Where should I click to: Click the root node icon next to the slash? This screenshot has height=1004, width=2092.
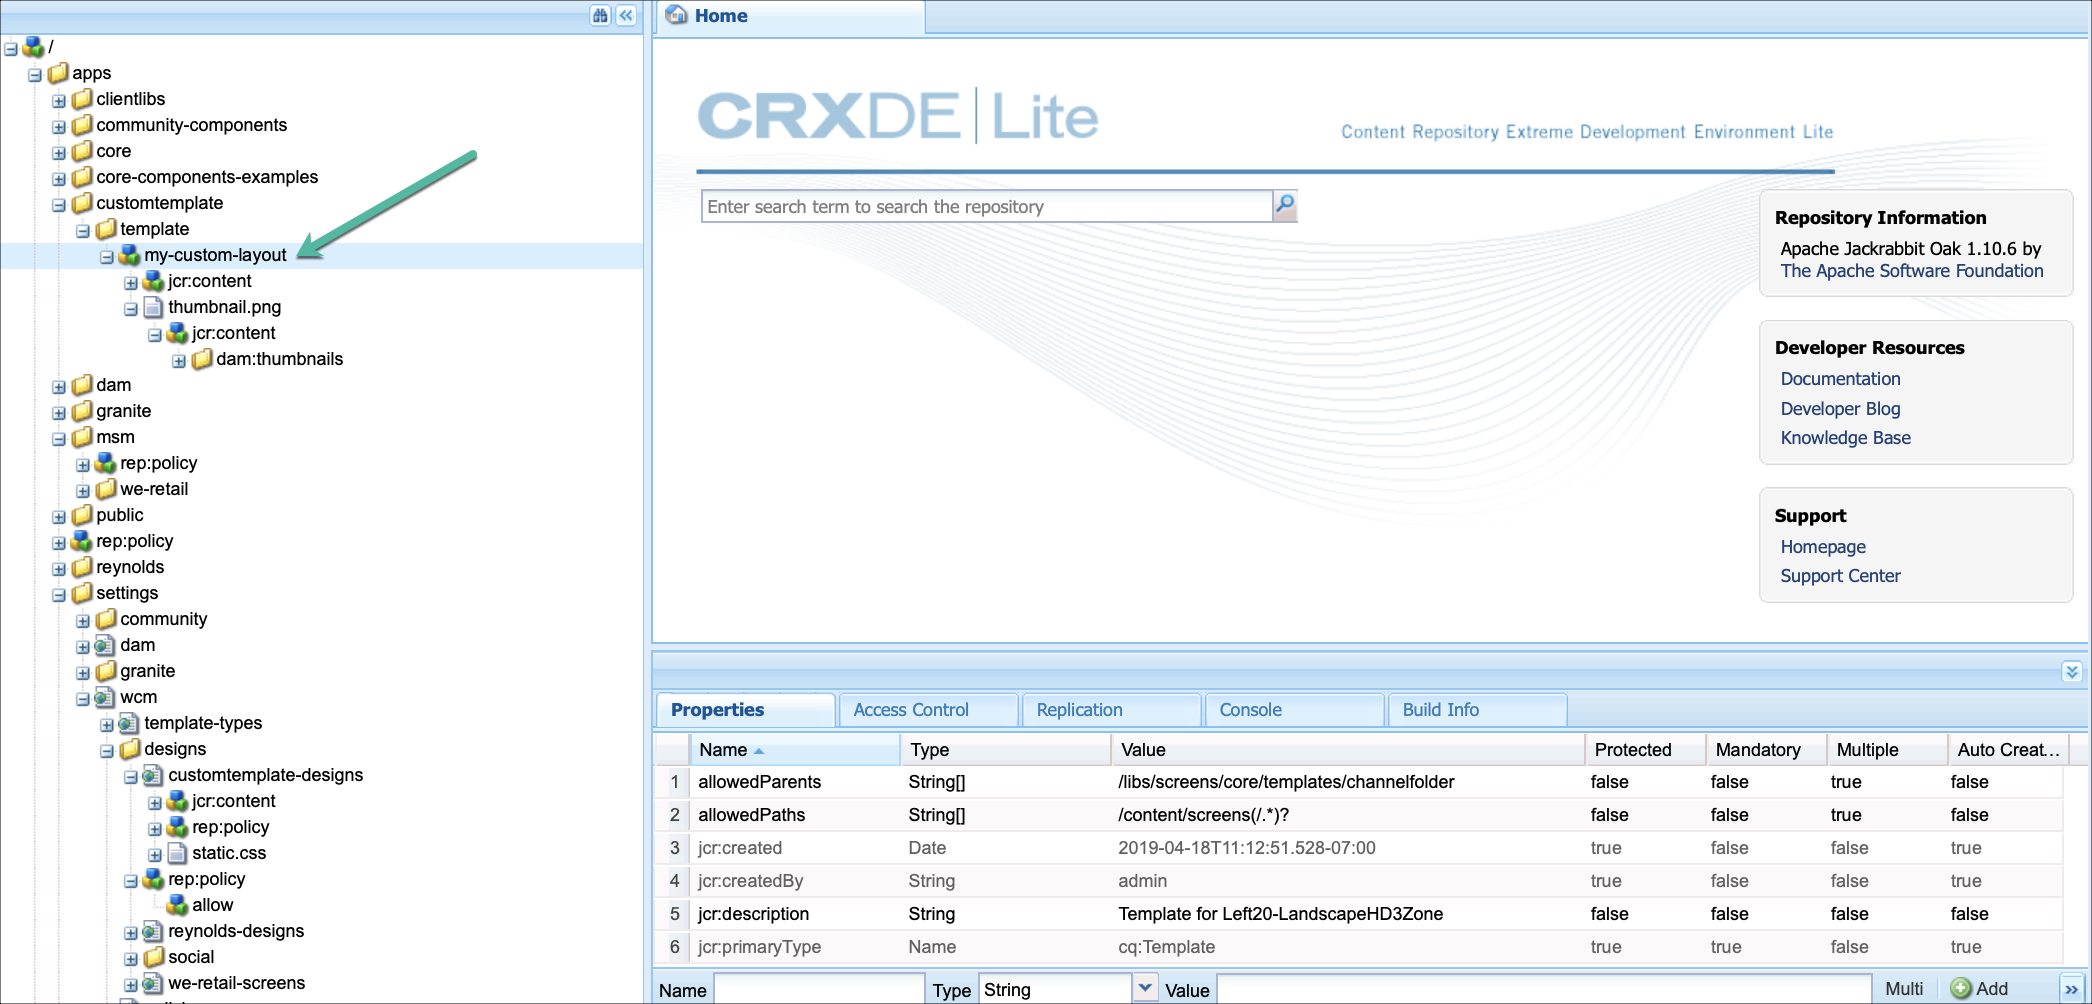click(x=33, y=47)
